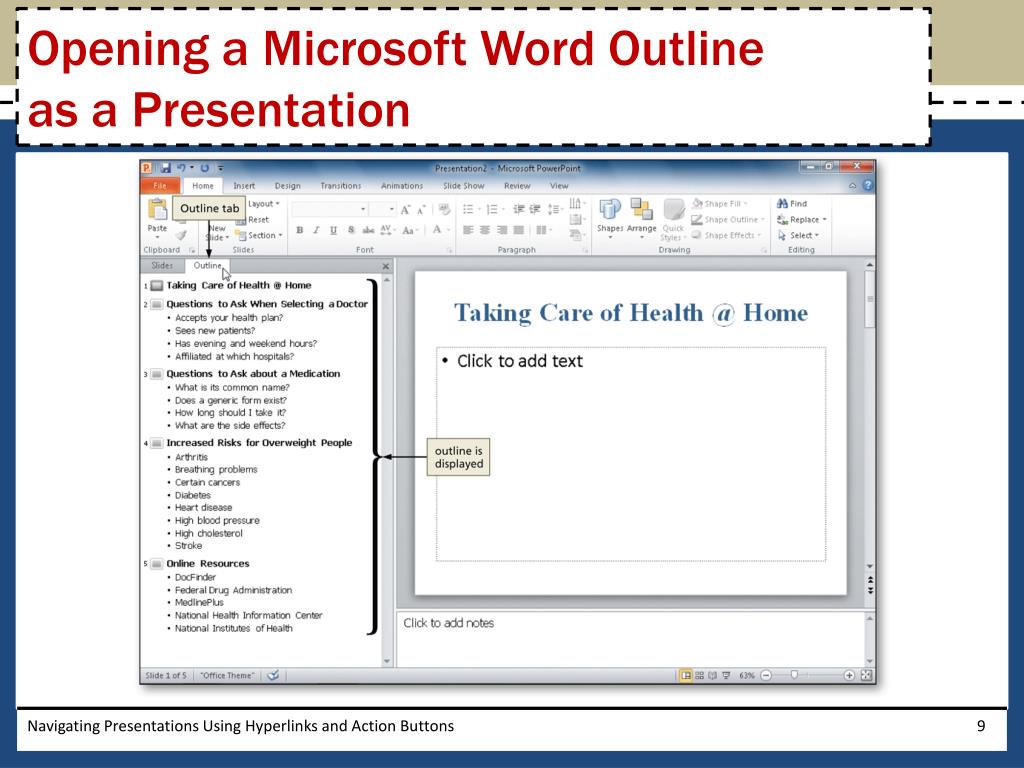Screen dimensions: 1024x768
Task: Click the Save icon in Quick Access Toolbar
Action: tap(166, 168)
